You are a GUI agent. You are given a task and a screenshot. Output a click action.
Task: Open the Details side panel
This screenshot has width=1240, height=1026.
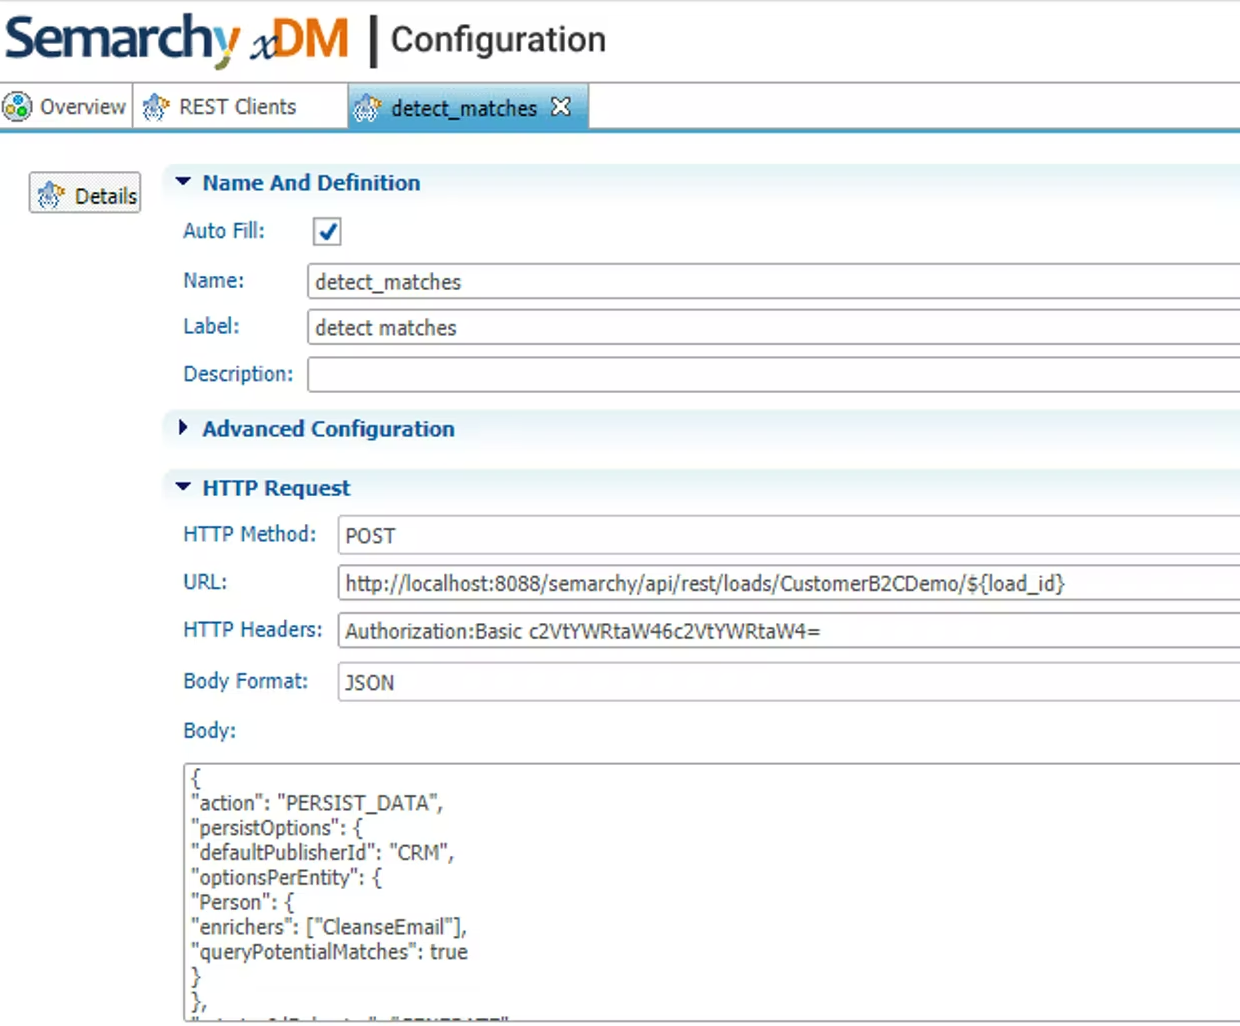(x=85, y=194)
